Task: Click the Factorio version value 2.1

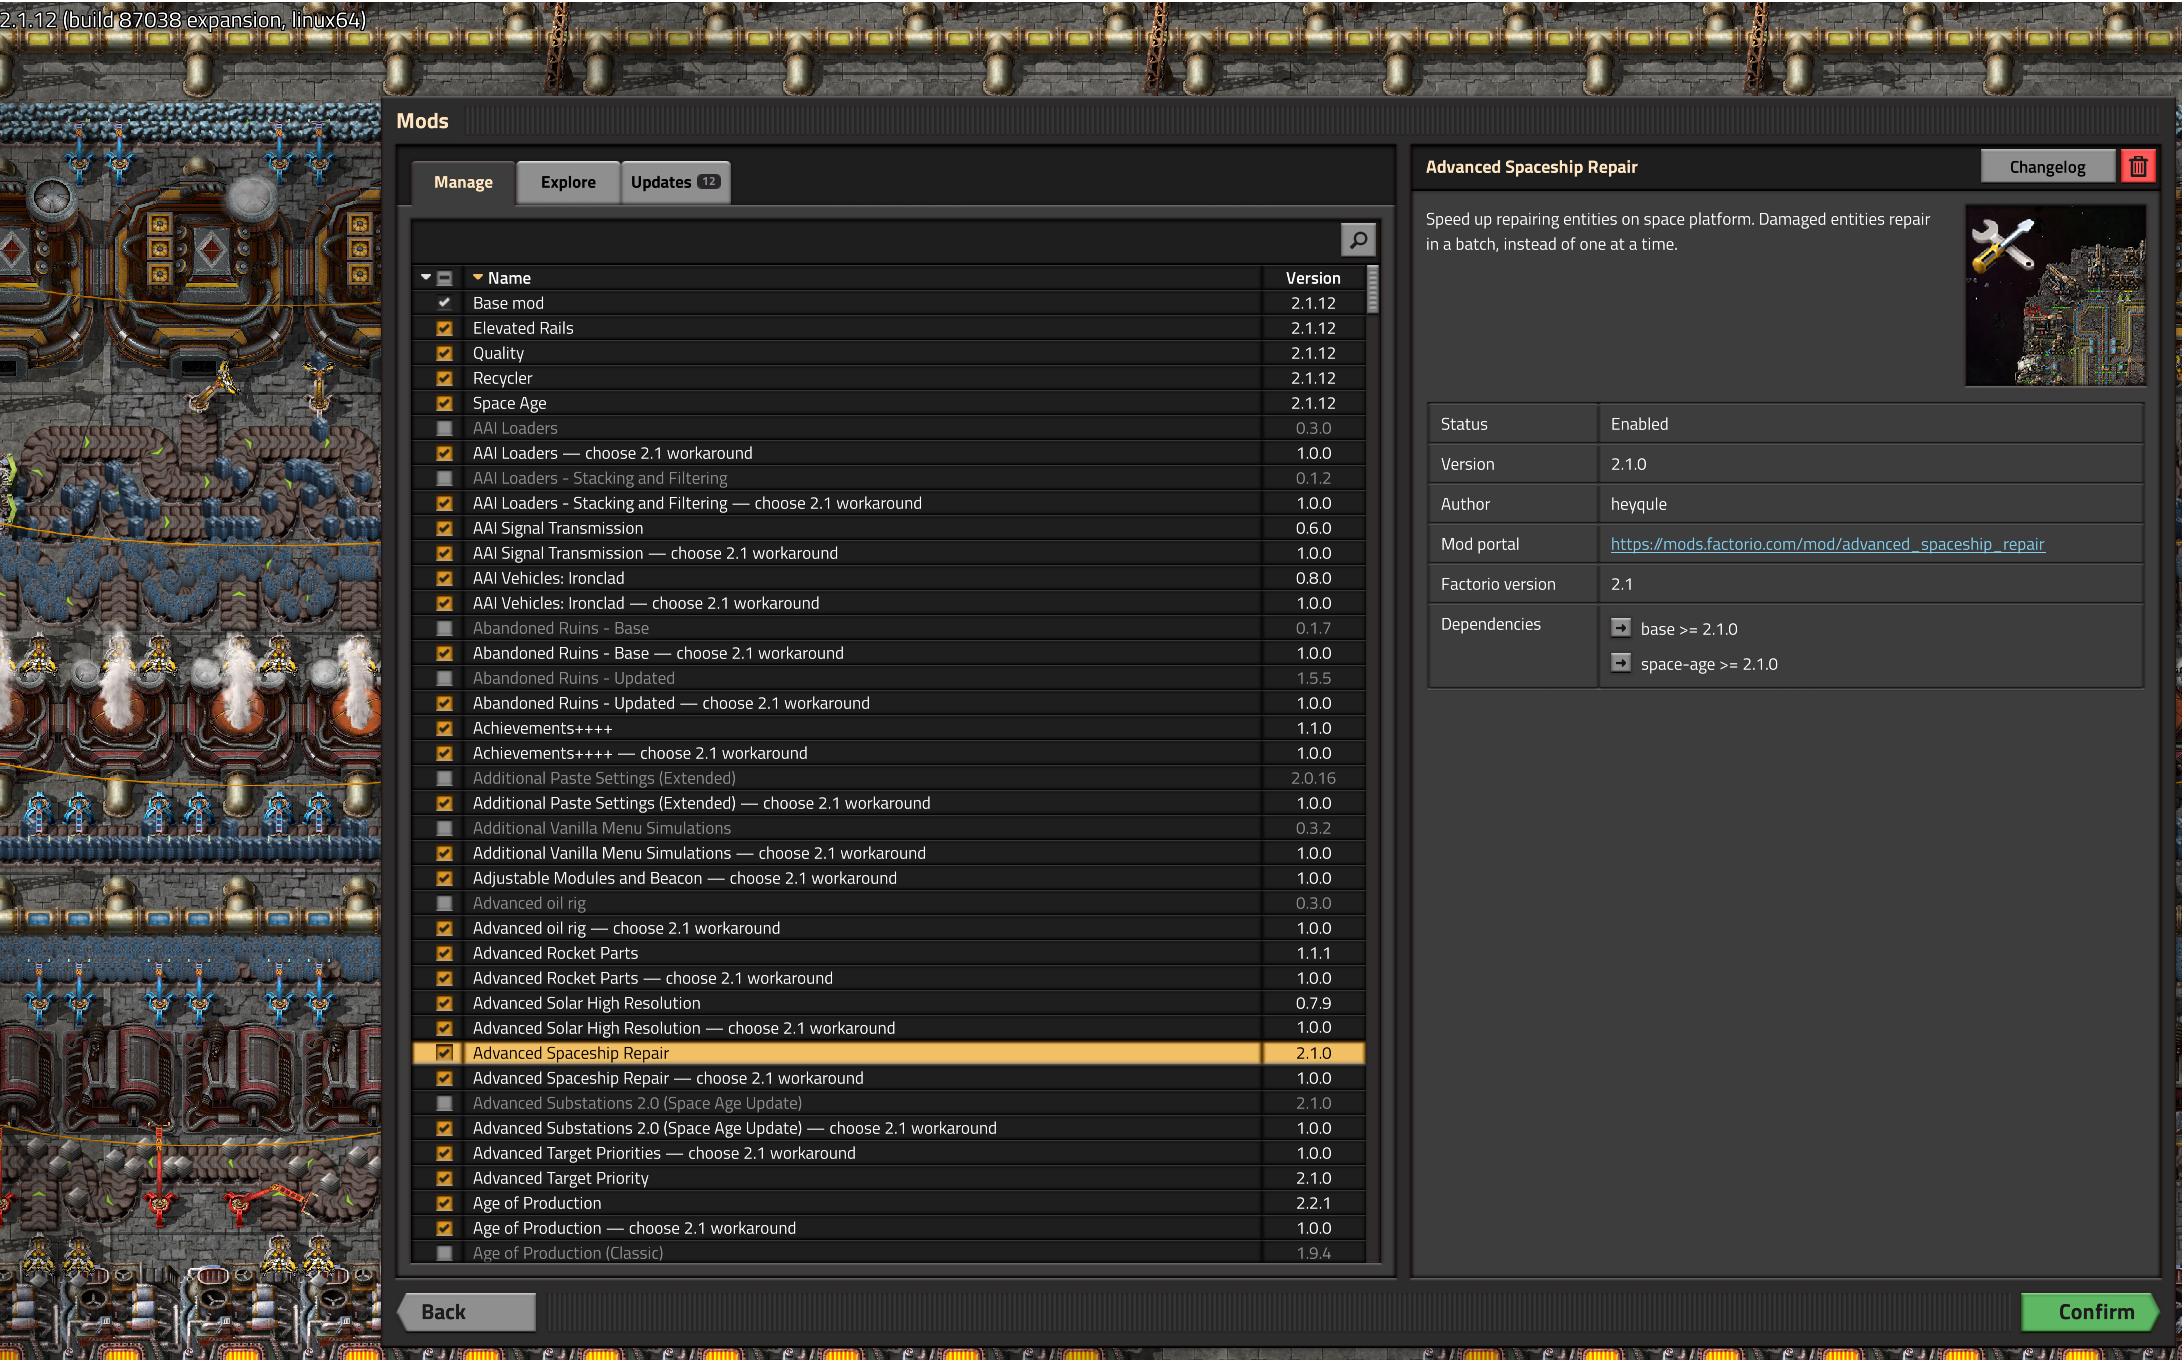Action: [1621, 584]
